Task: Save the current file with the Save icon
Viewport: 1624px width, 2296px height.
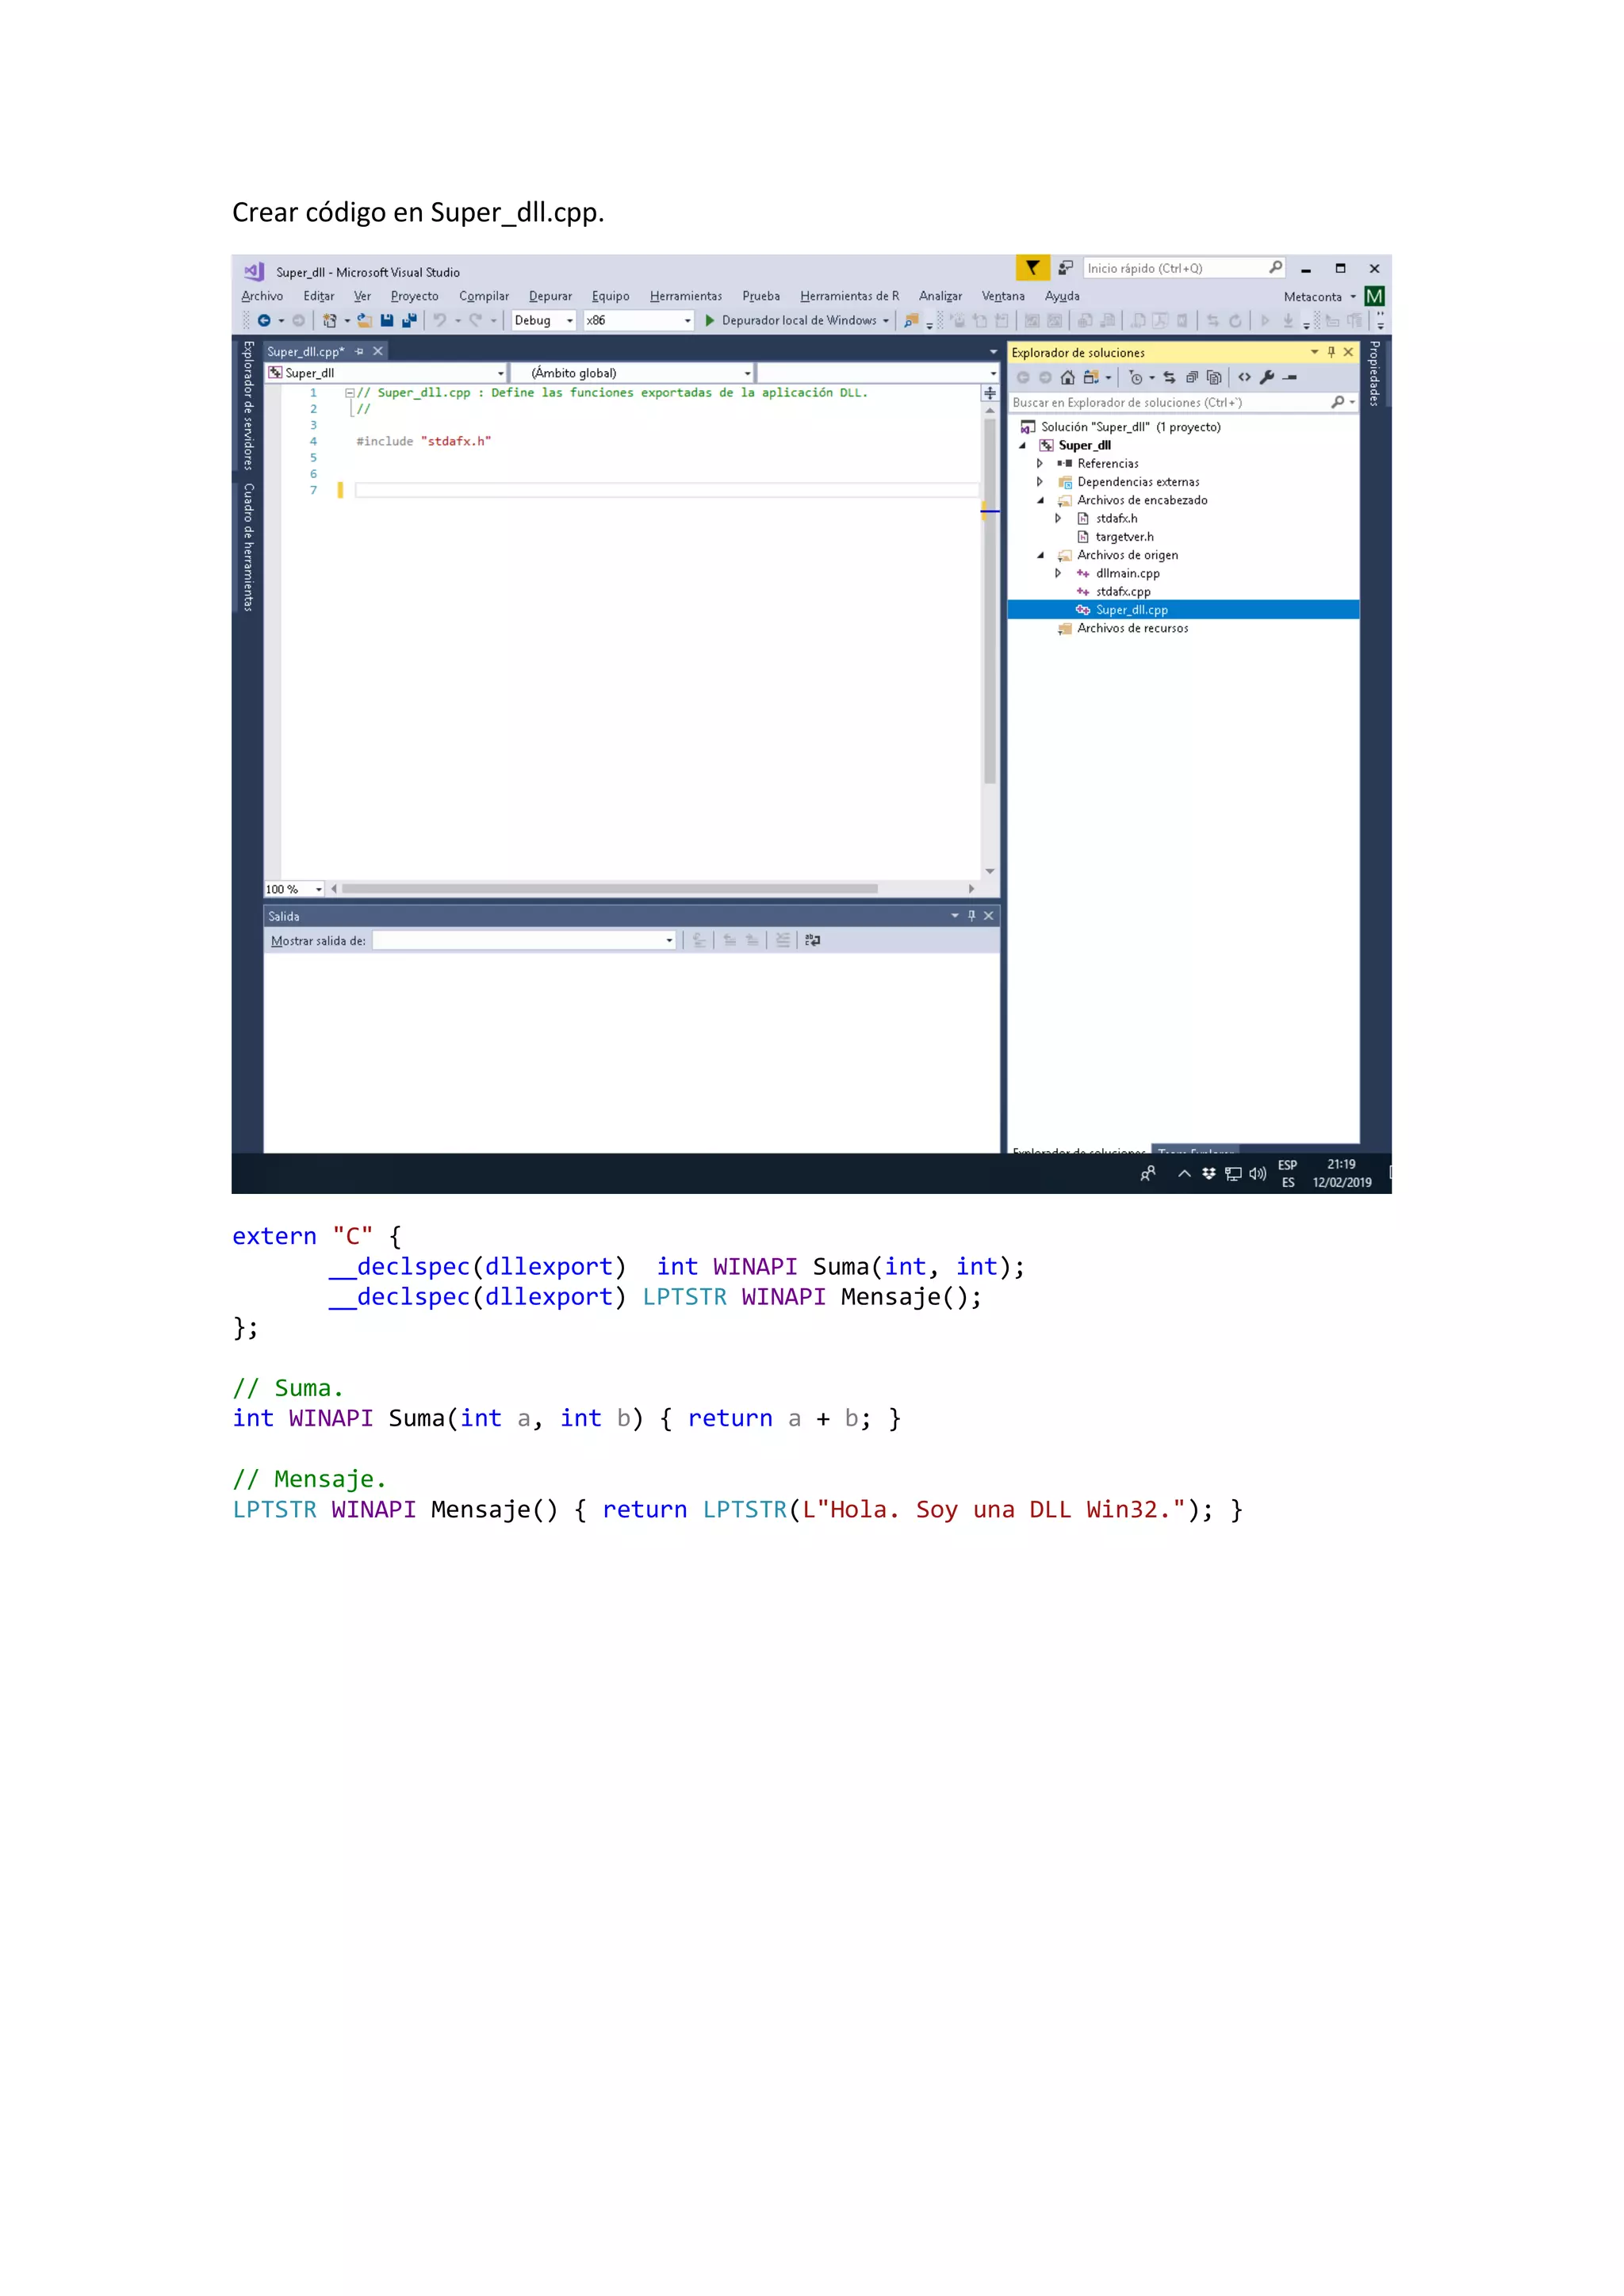Action: tap(387, 321)
